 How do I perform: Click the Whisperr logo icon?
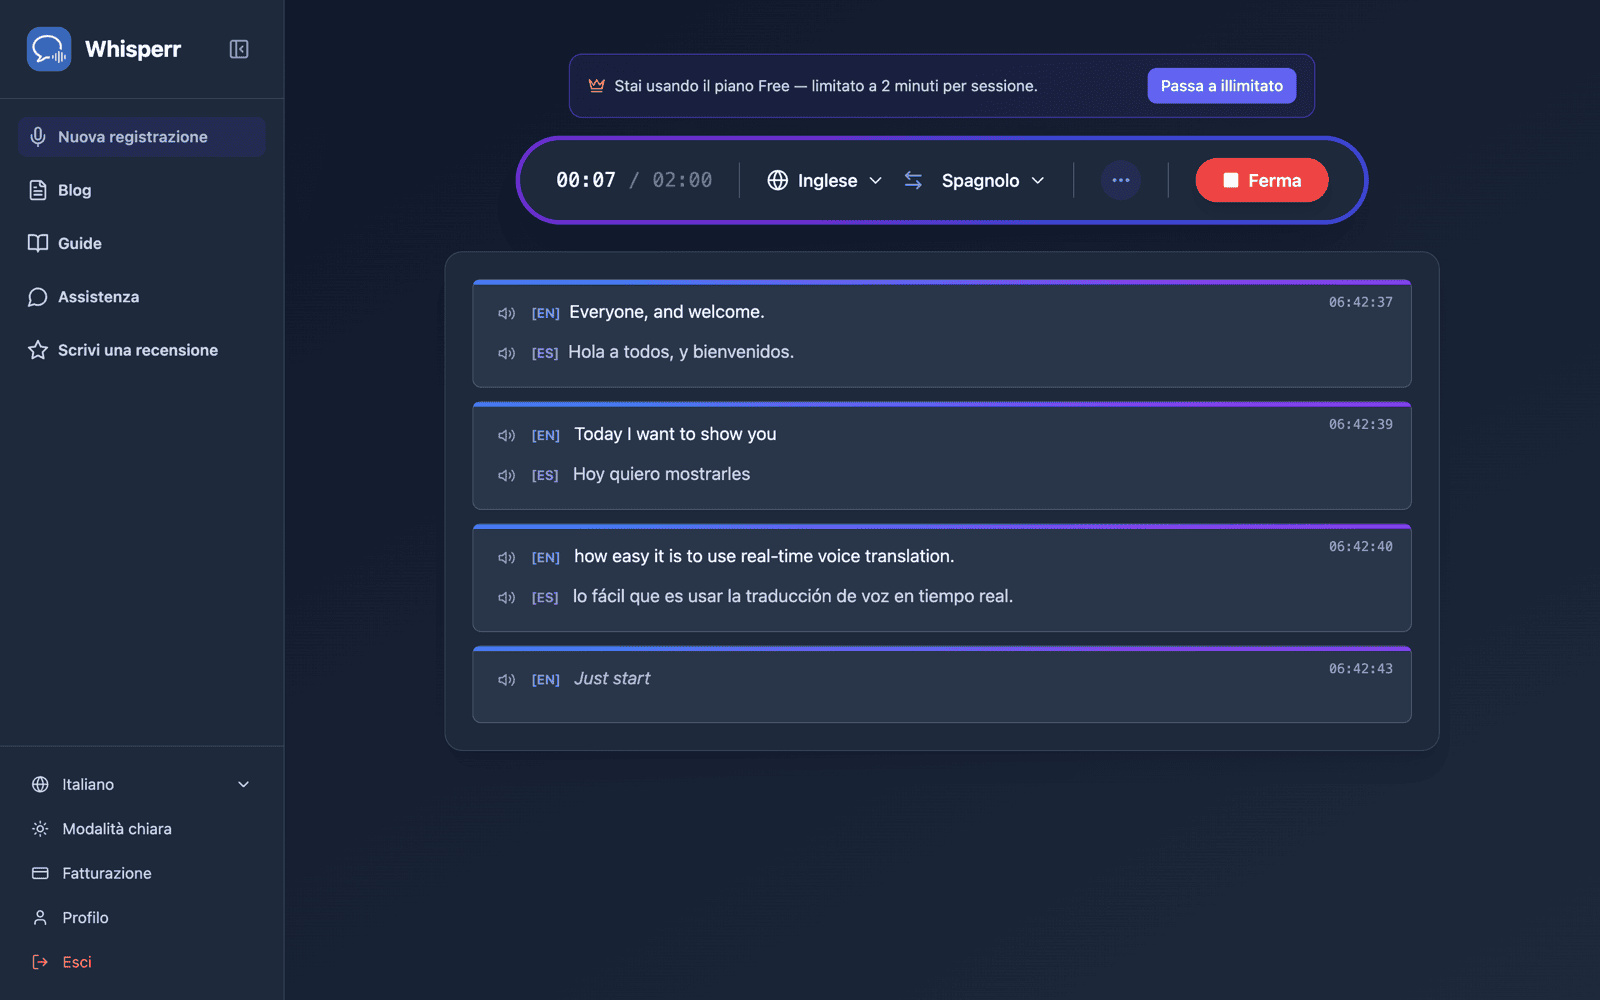(49, 49)
